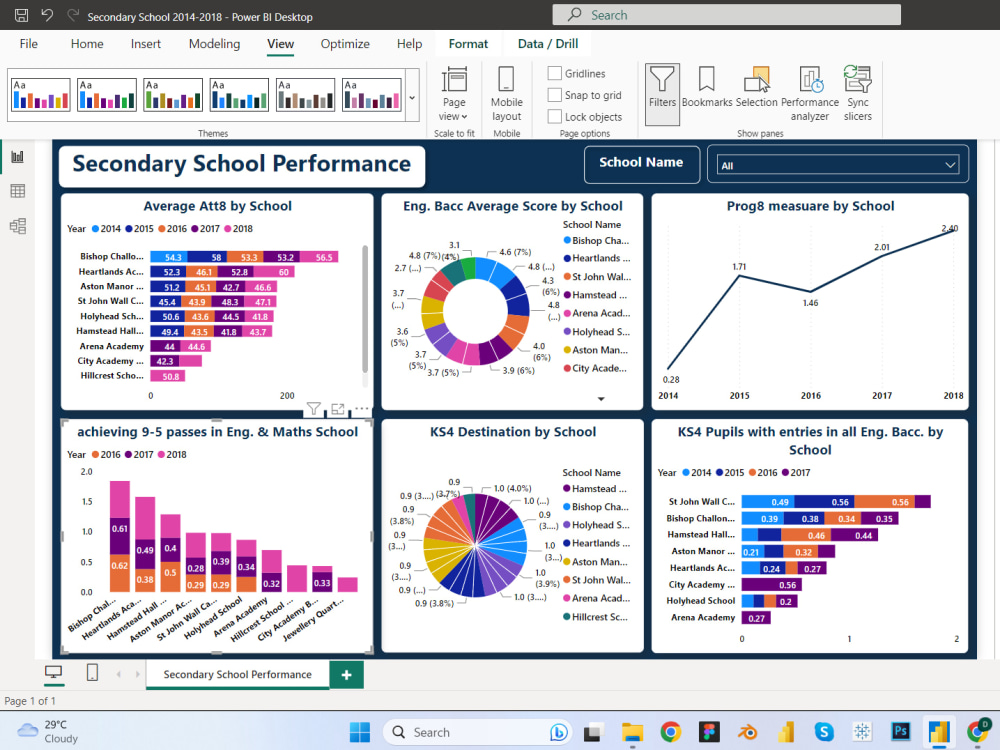Switch to the Home ribbon tab
This screenshot has height=750, width=1000.
[x=87, y=44]
